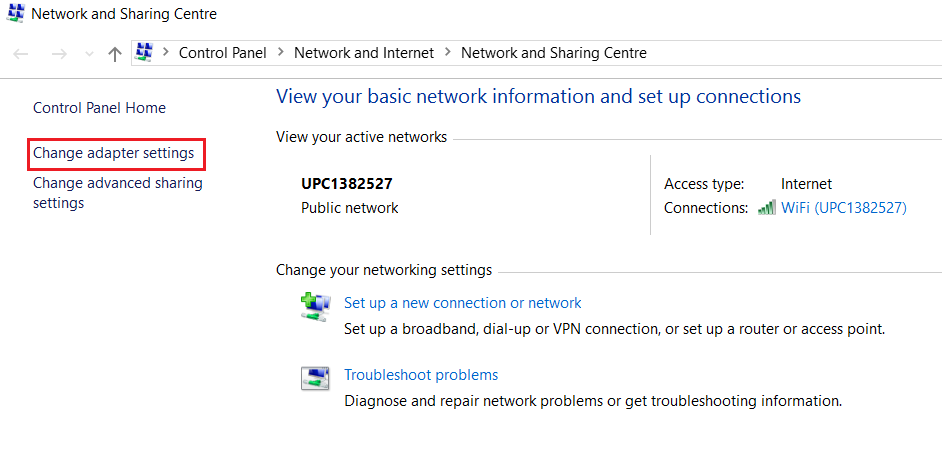Click the Troubleshoot problems icon

click(315, 378)
